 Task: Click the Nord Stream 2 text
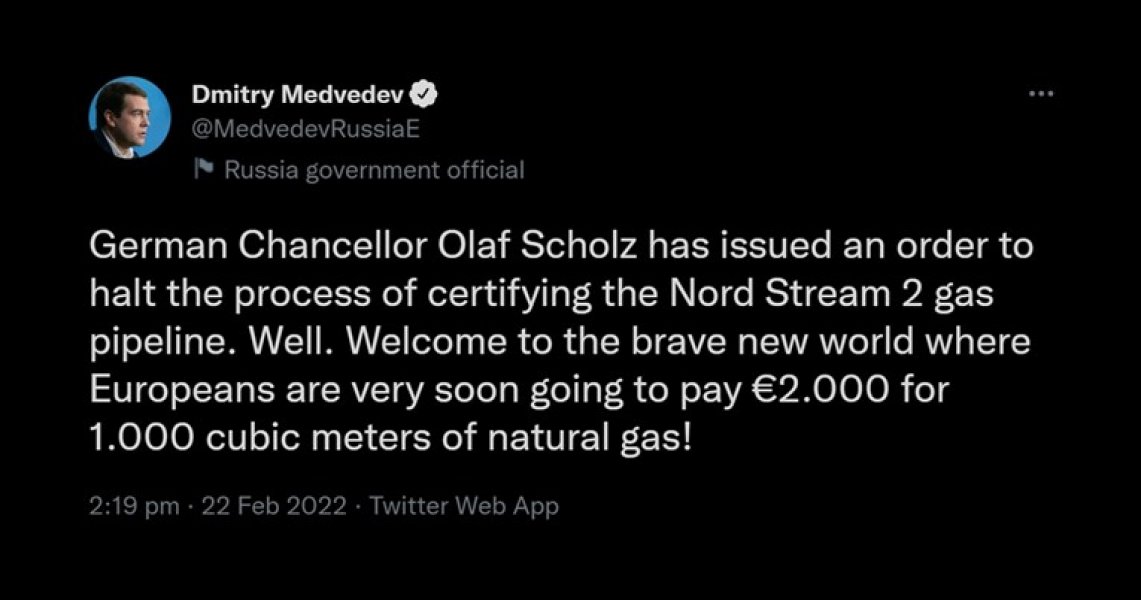(796, 295)
